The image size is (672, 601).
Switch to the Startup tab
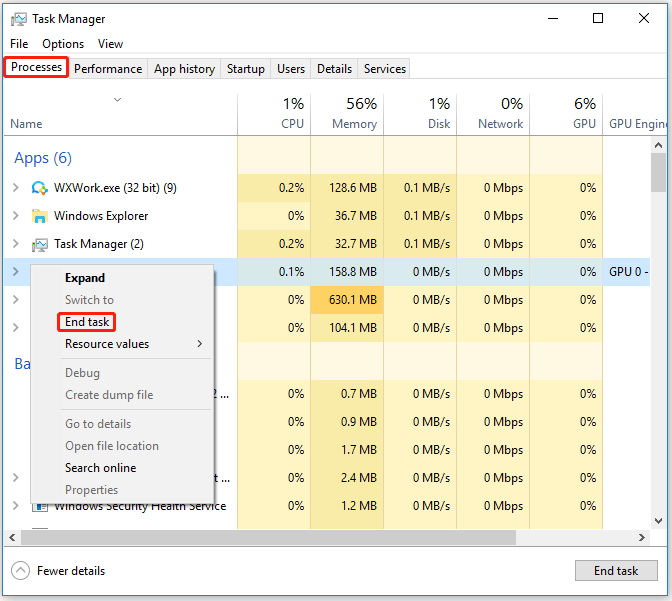click(x=246, y=69)
